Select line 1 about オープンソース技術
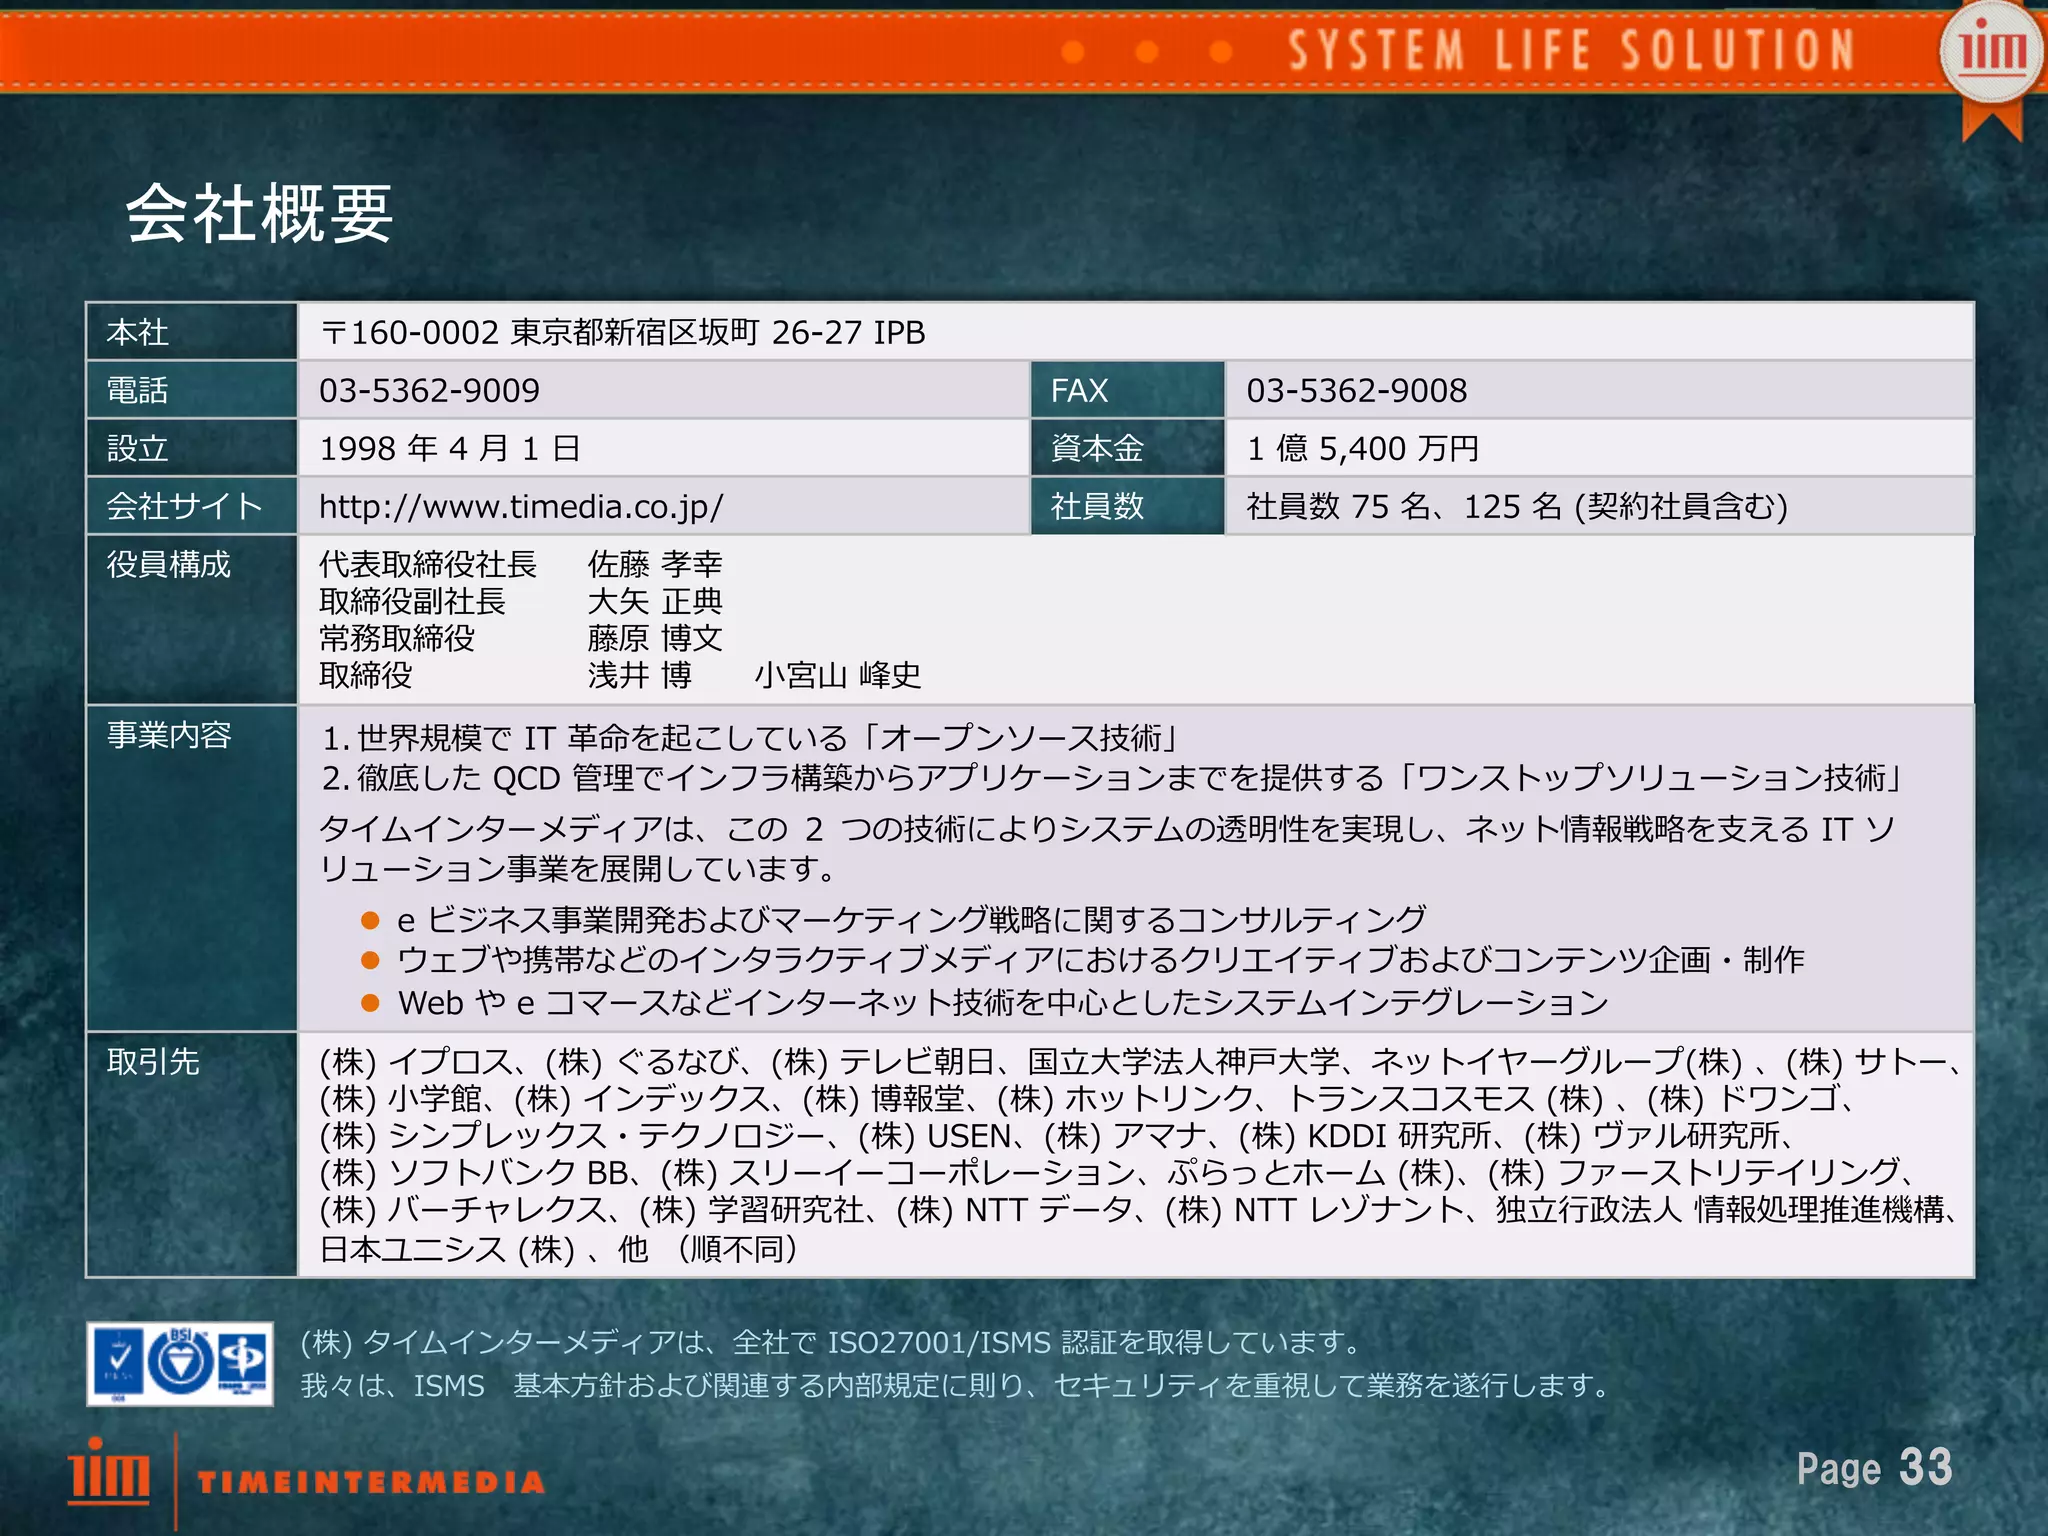This screenshot has height=1536, width=2048. [752, 738]
